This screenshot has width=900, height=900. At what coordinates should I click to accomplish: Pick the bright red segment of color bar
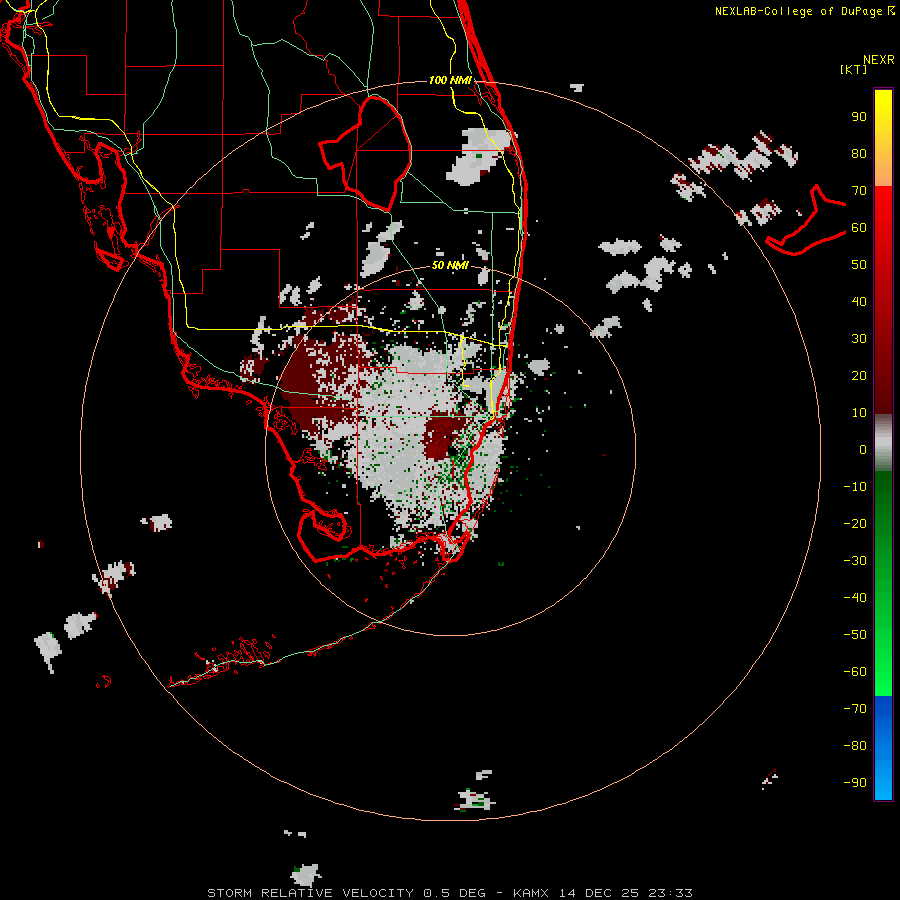point(883,230)
